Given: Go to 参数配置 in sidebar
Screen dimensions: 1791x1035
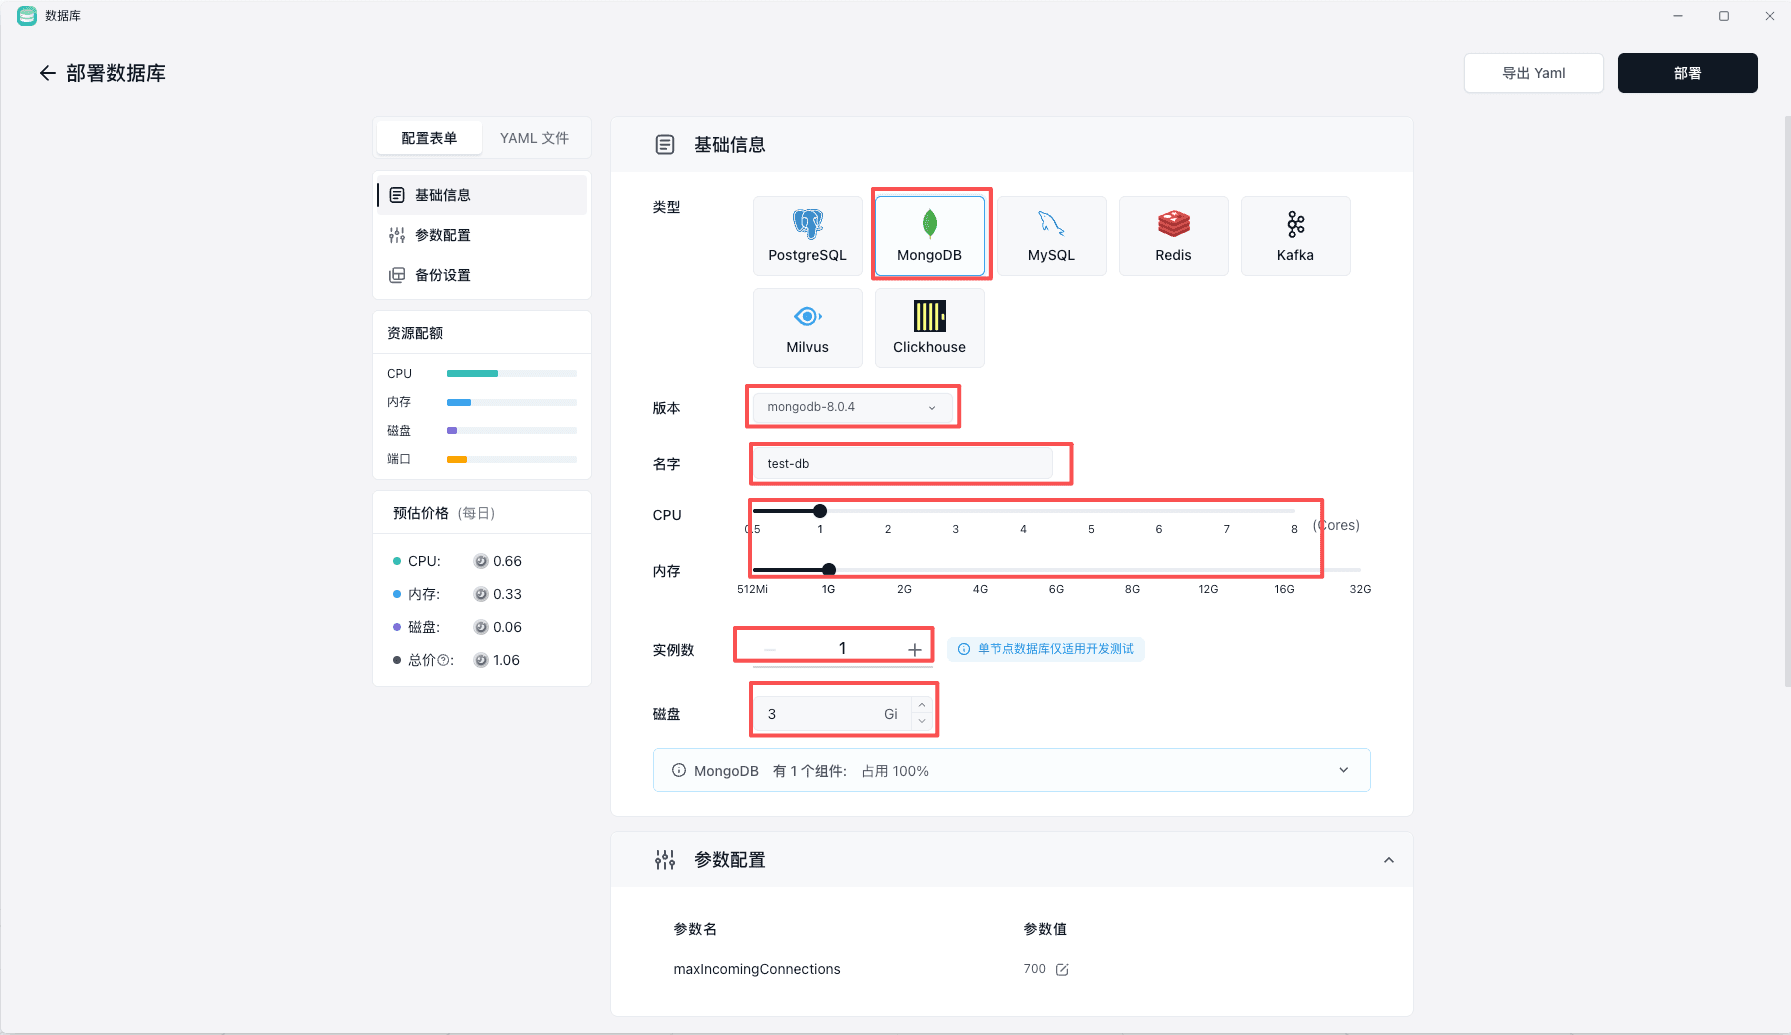Looking at the screenshot, I should point(482,235).
